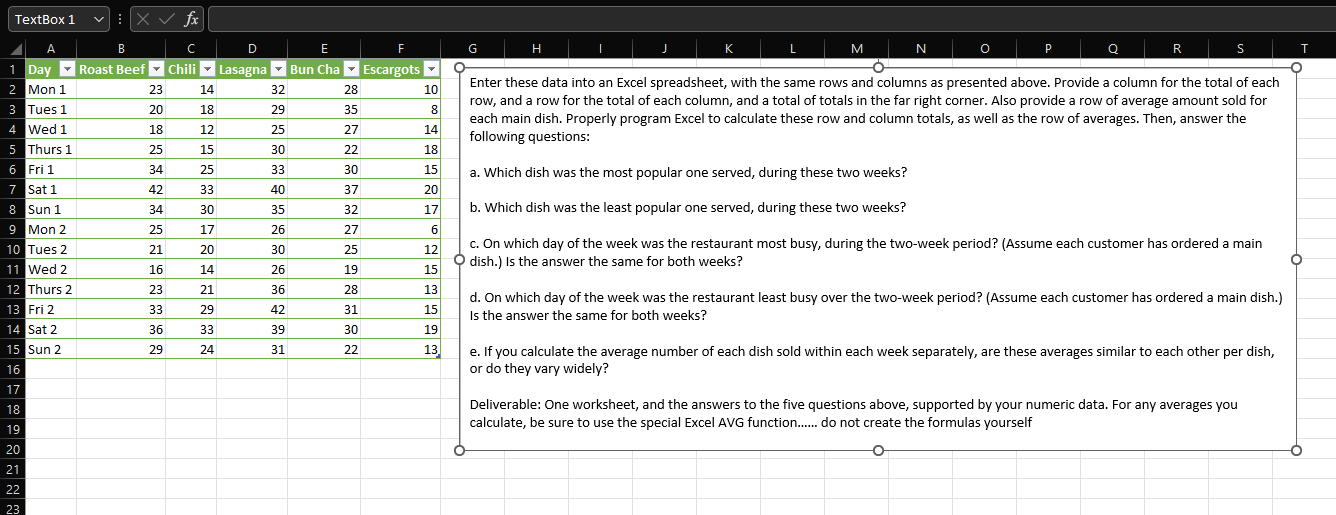The width and height of the screenshot is (1336, 515).
Task: Open the Chili column filter dropdown
Action: coord(206,69)
